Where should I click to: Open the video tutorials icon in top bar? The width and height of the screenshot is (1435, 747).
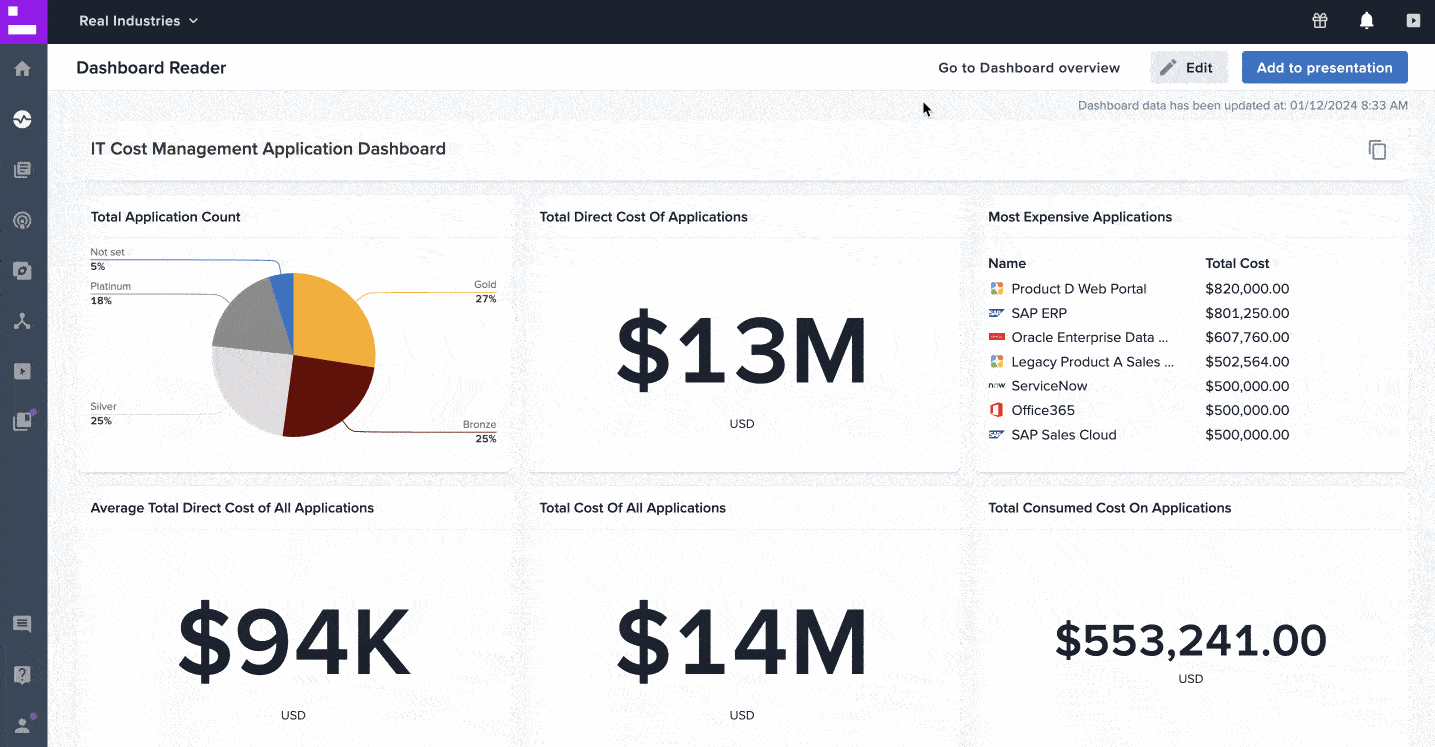coord(1413,20)
